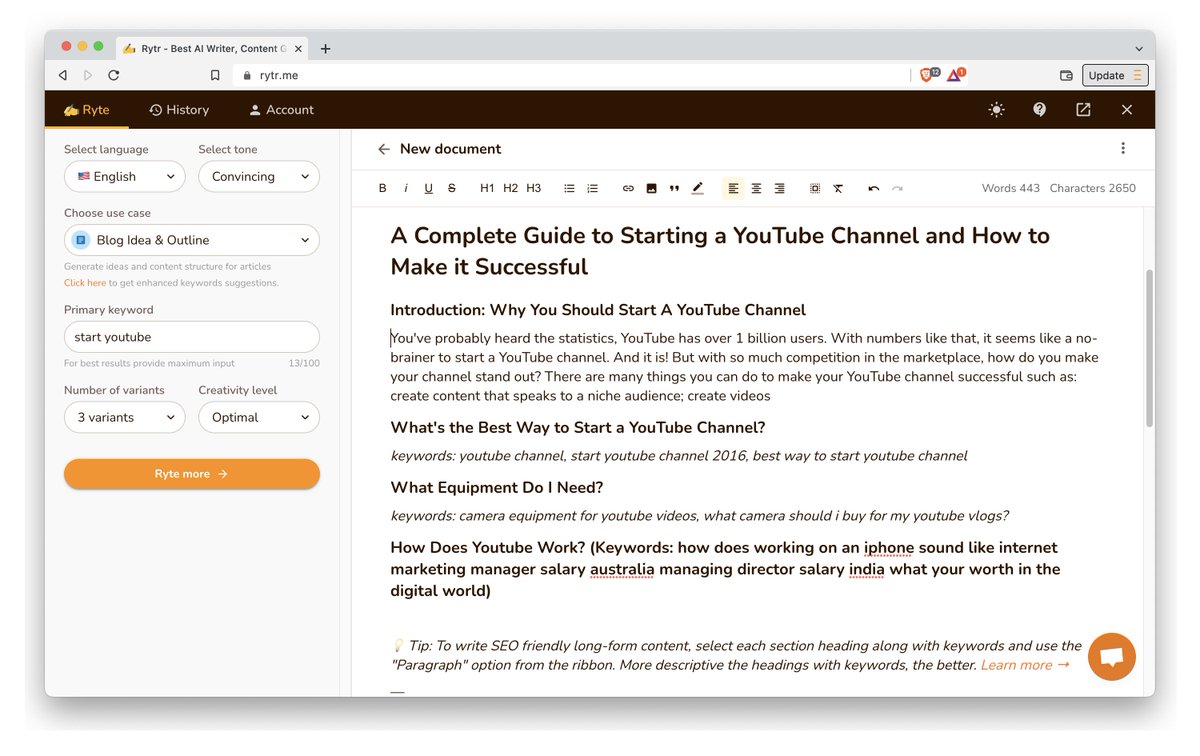The height and width of the screenshot is (756, 1200).
Task: Click here for enhanced keyword suggestions
Action: (x=85, y=283)
